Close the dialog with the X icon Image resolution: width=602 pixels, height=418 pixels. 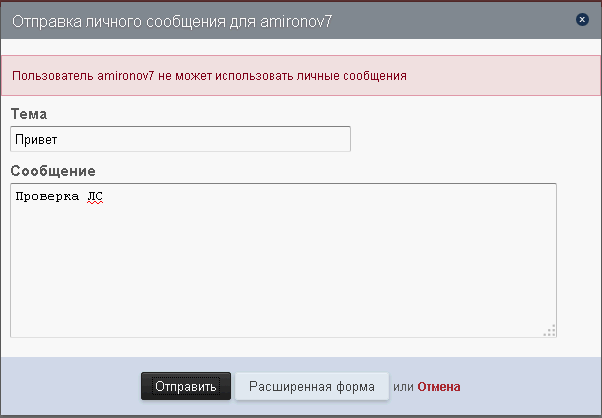[x=582, y=19]
